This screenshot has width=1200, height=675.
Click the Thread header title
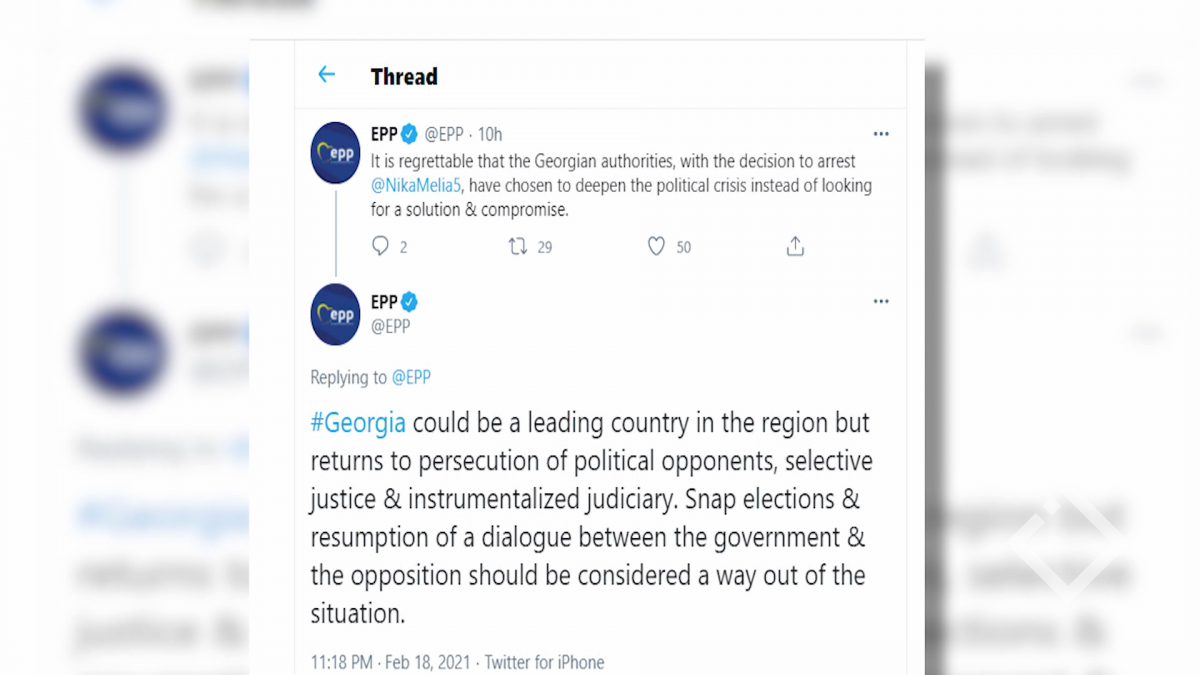click(404, 76)
